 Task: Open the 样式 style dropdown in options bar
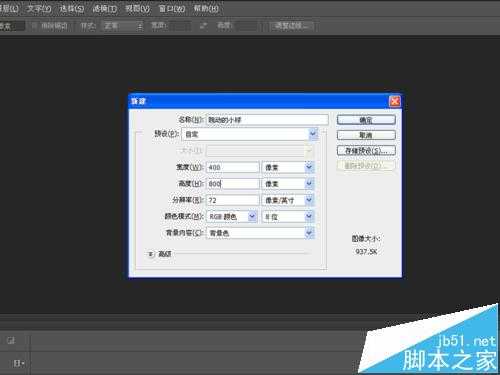click(122, 26)
